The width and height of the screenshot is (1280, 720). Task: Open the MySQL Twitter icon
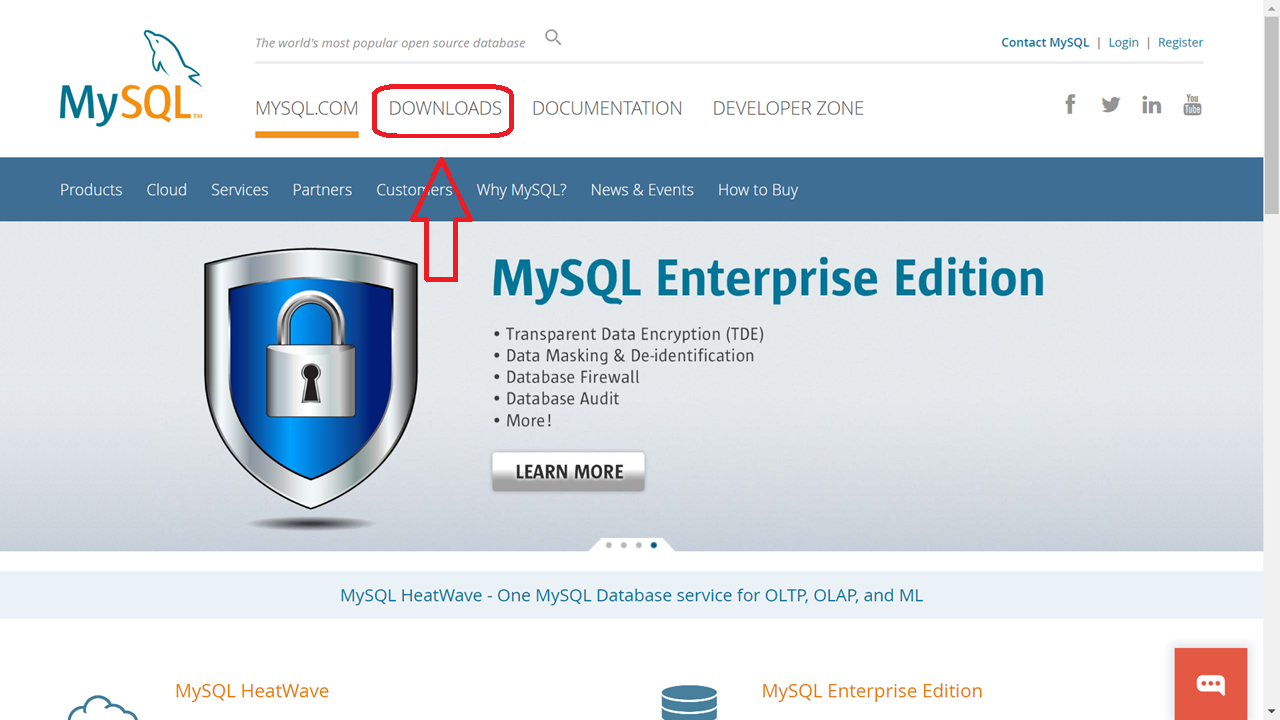(1111, 104)
